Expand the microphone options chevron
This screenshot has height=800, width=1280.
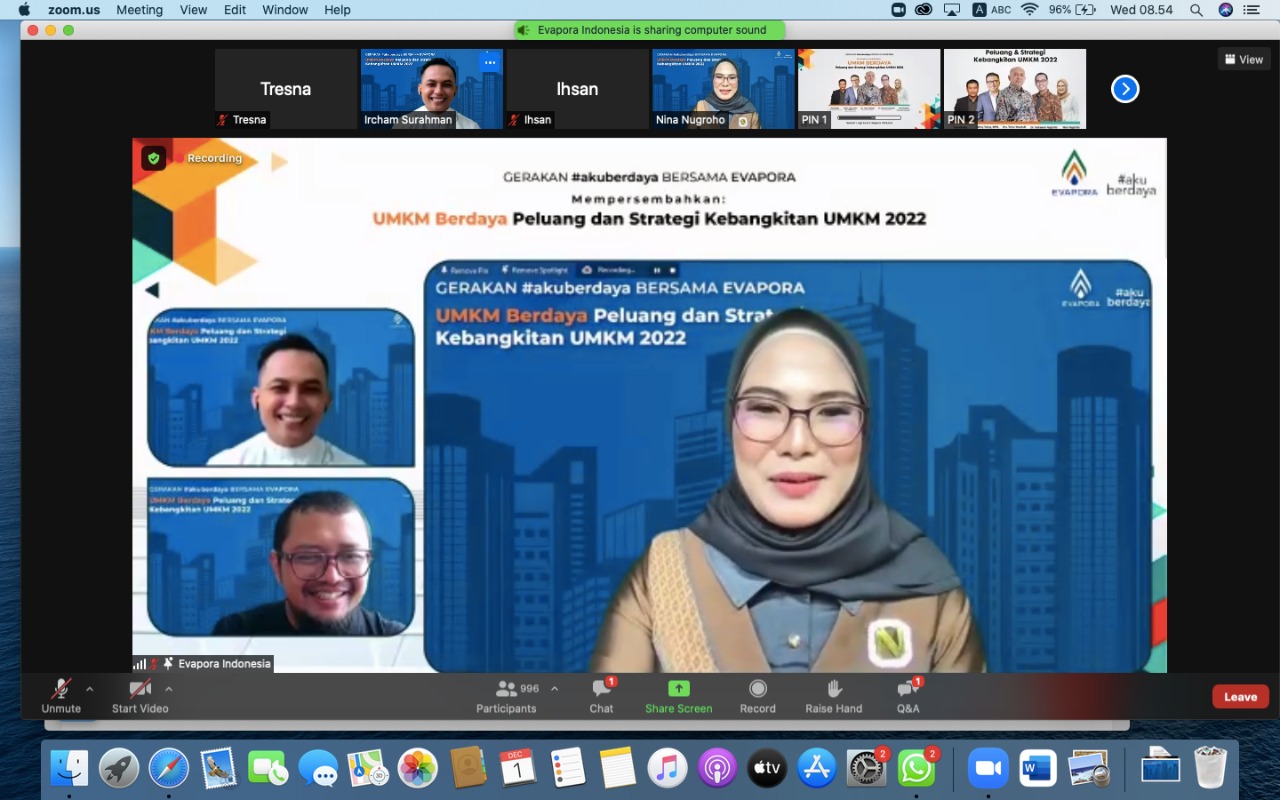point(88,690)
